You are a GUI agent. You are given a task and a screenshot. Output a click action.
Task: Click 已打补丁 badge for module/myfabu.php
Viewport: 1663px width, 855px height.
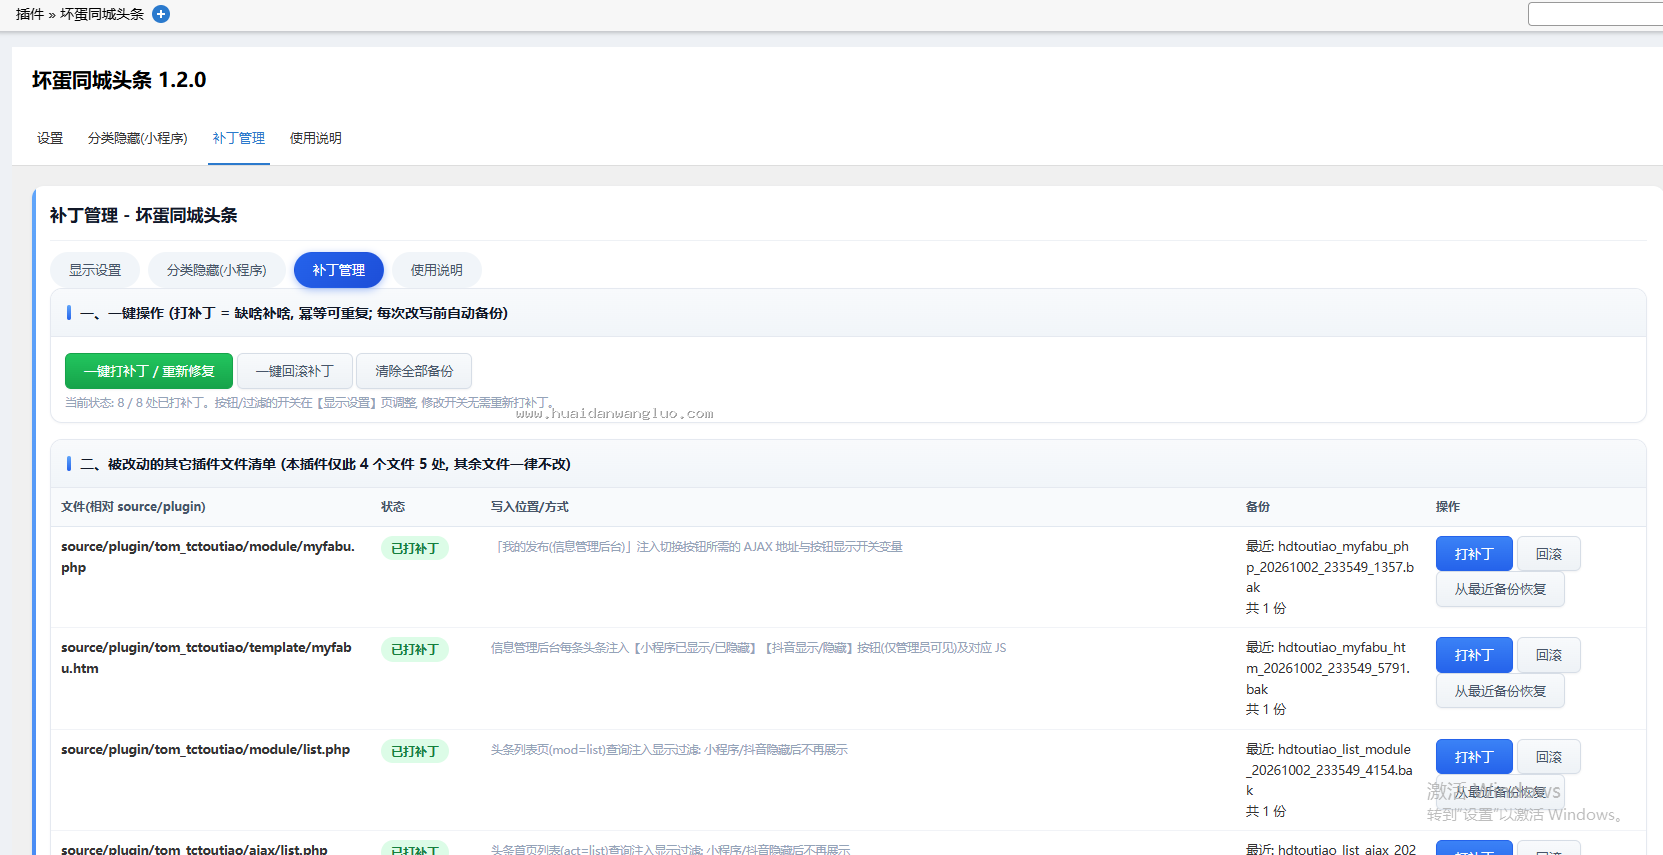(x=415, y=548)
